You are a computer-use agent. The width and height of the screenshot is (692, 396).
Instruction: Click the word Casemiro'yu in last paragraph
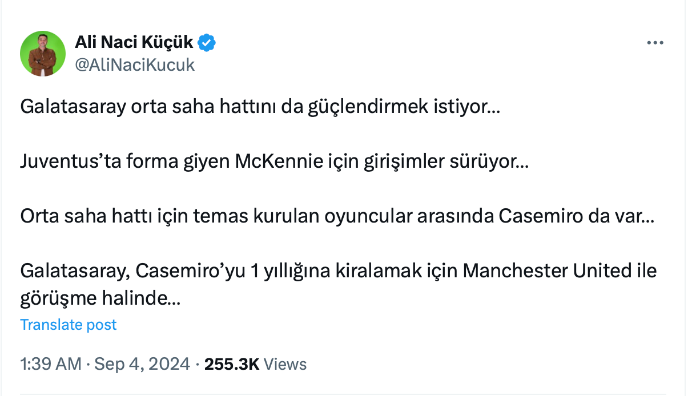(190, 271)
